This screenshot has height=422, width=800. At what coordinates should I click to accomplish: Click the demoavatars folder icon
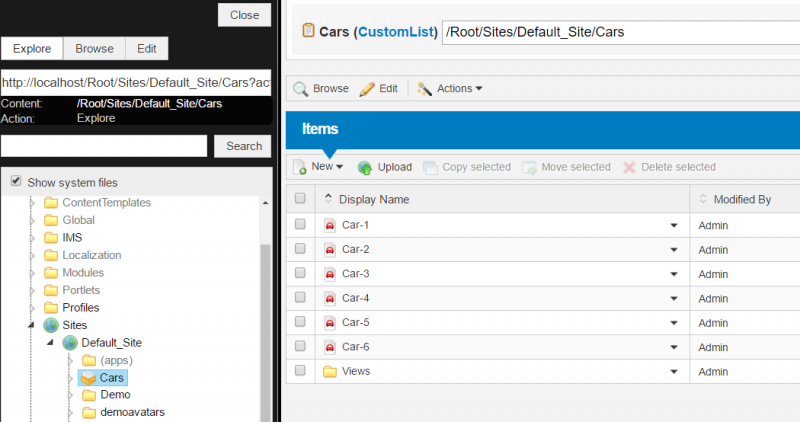89,412
